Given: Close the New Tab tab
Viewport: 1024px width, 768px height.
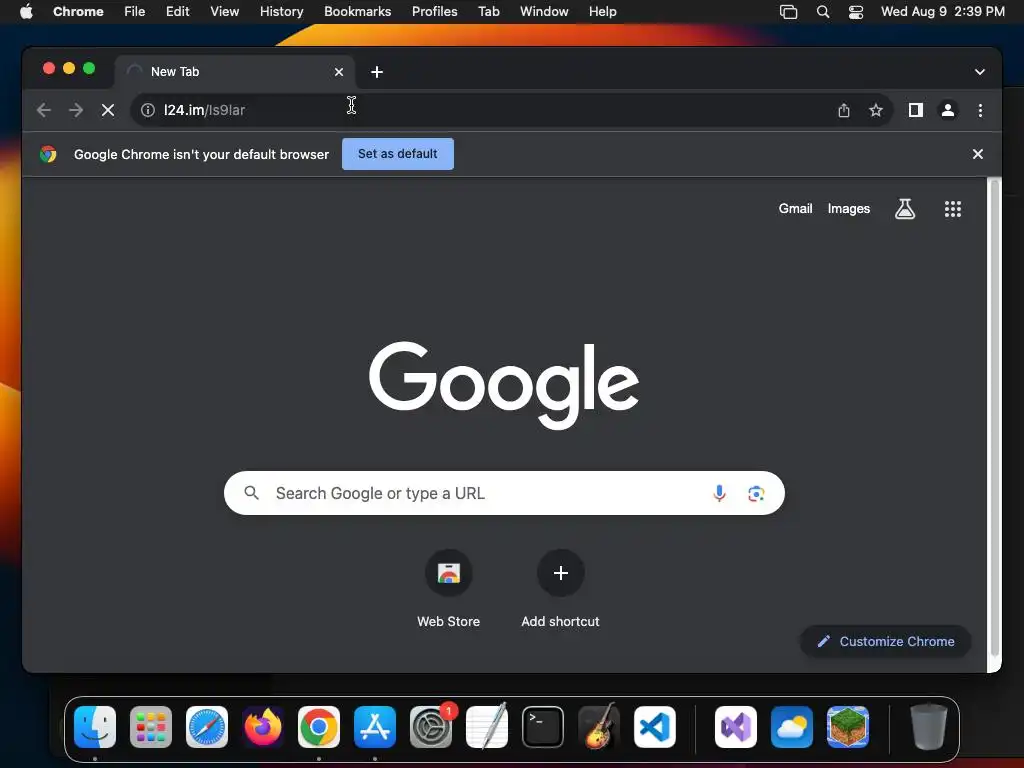Looking at the screenshot, I should click(339, 72).
